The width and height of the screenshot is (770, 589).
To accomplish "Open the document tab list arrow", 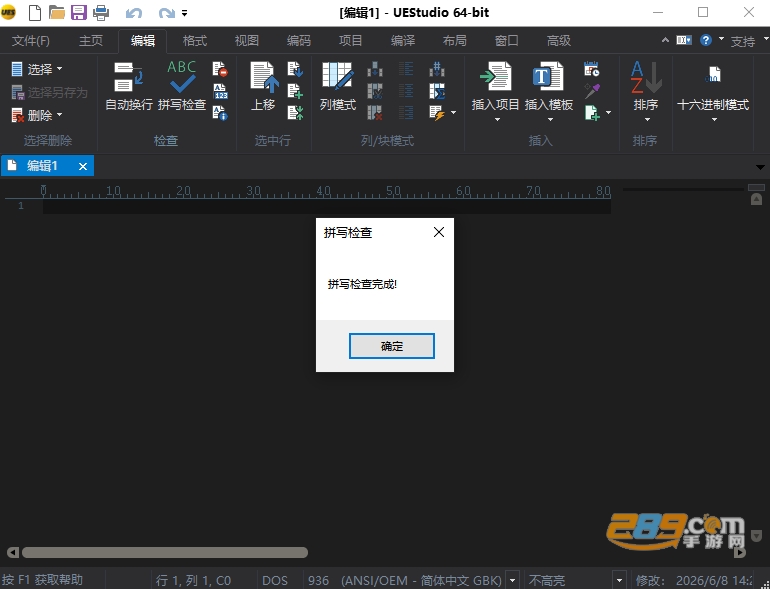I will tap(760, 168).
